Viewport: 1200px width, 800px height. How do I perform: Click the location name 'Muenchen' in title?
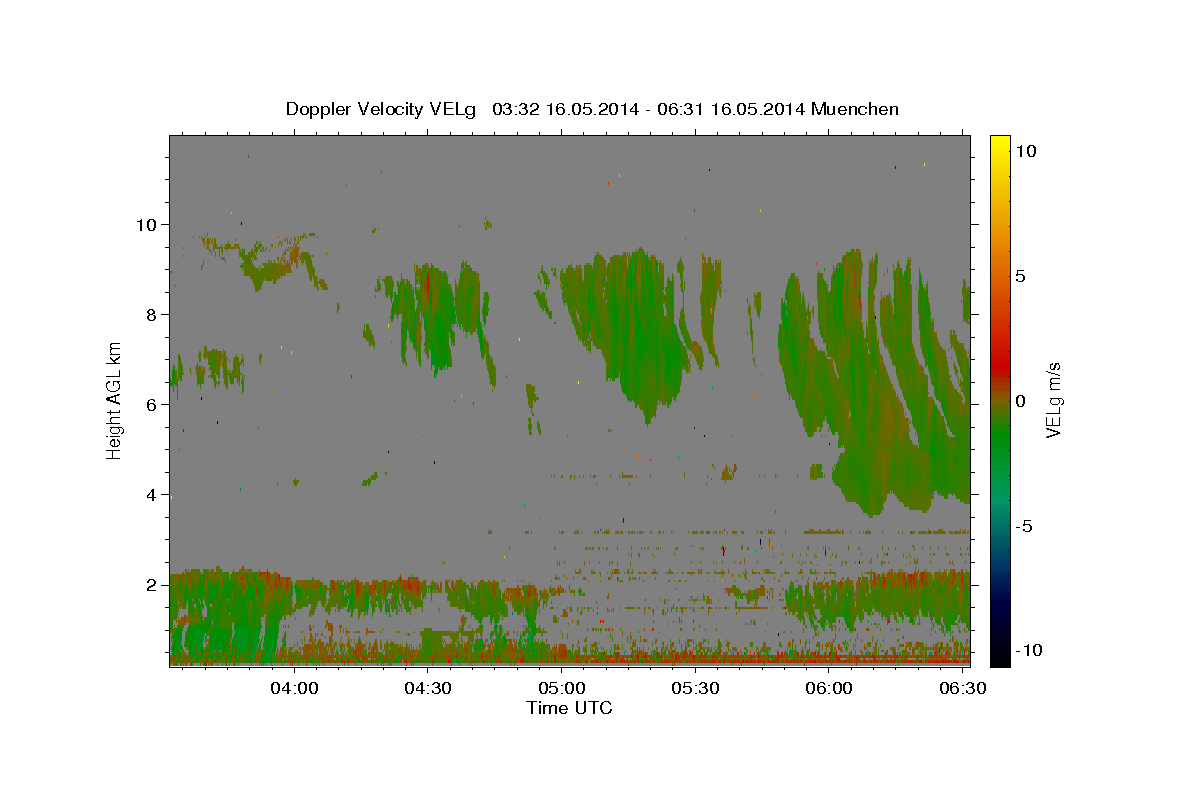point(855,109)
